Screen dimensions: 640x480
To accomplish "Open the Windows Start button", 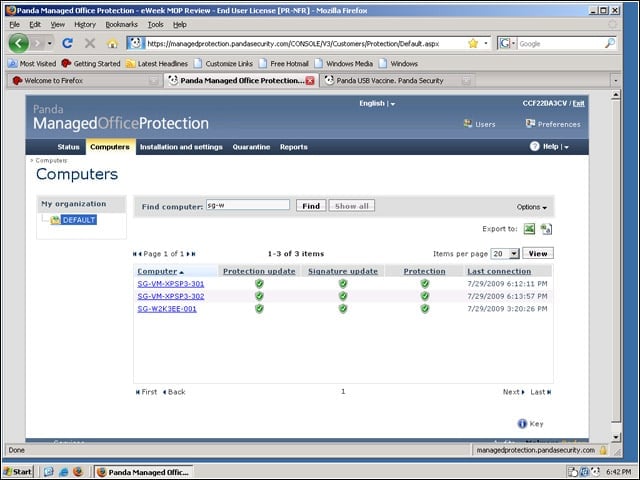I will pos(18,472).
